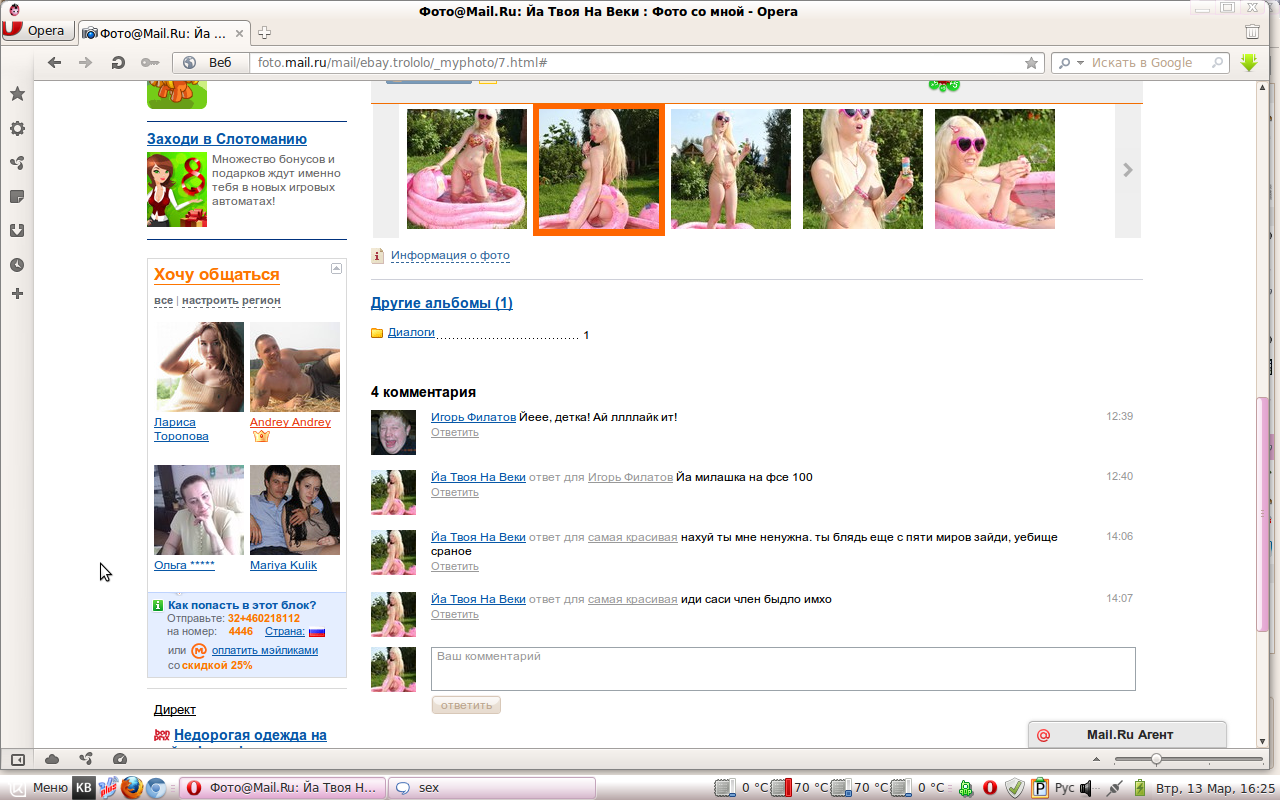Open Ольга ***** profile link
Screen dimensions: 1280x800
click(x=184, y=565)
